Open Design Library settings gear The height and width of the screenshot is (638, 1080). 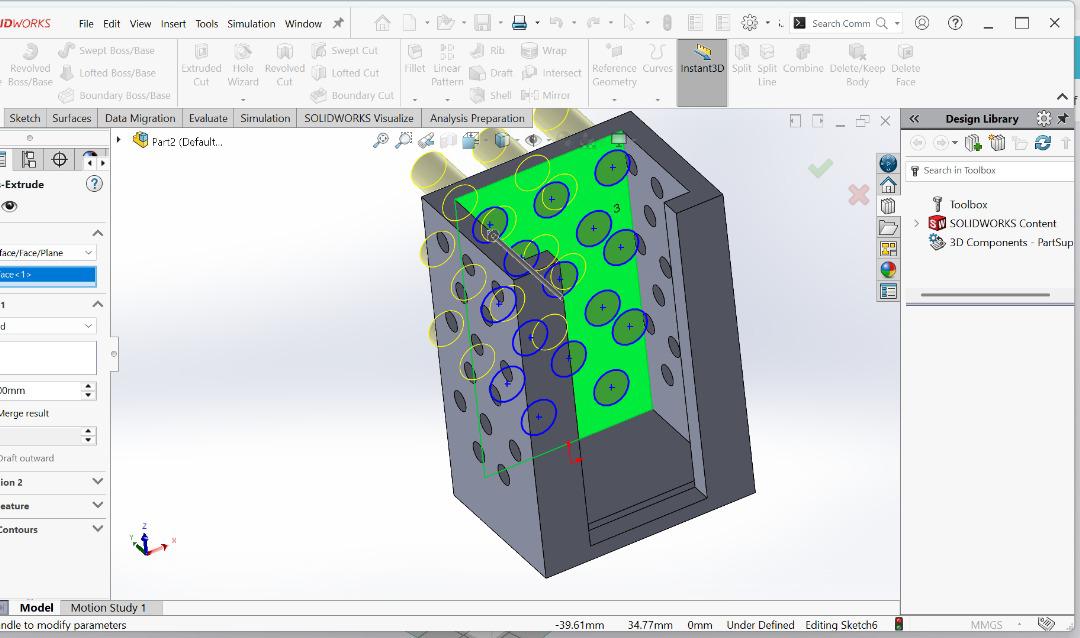[1044, 119]
